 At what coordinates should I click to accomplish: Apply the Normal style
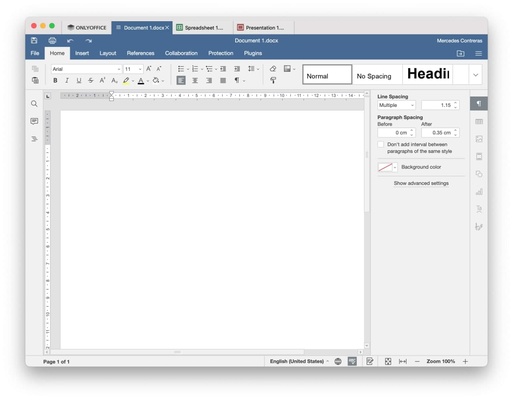click(327, 74)
